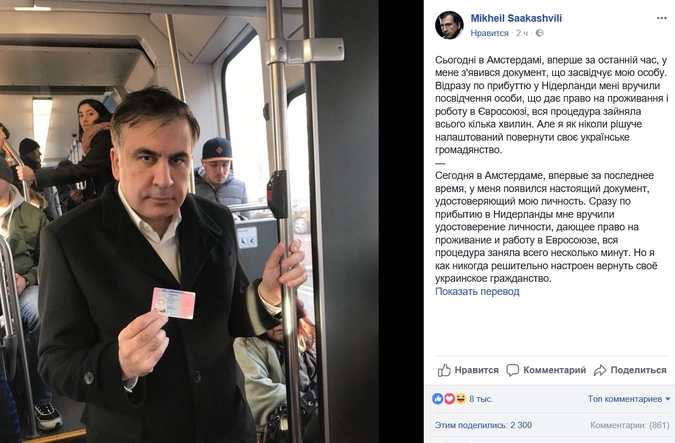Open the Этим поделились: 2 300 shares link

coord(483,425)
